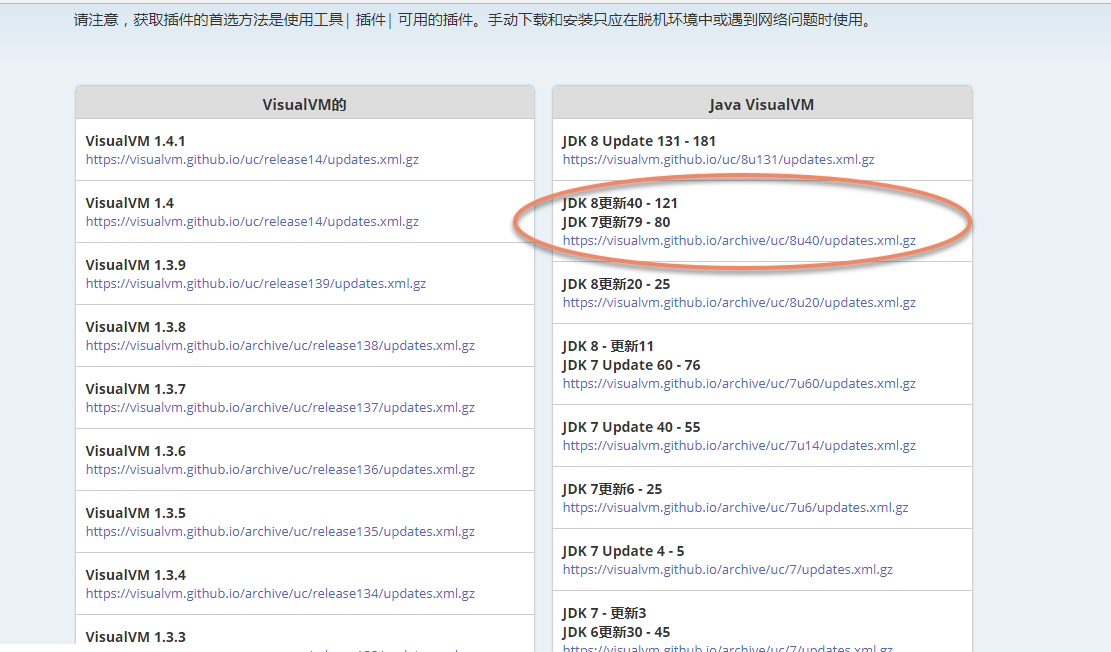Click the "Java VisualVM" column header

coord(762,104)
